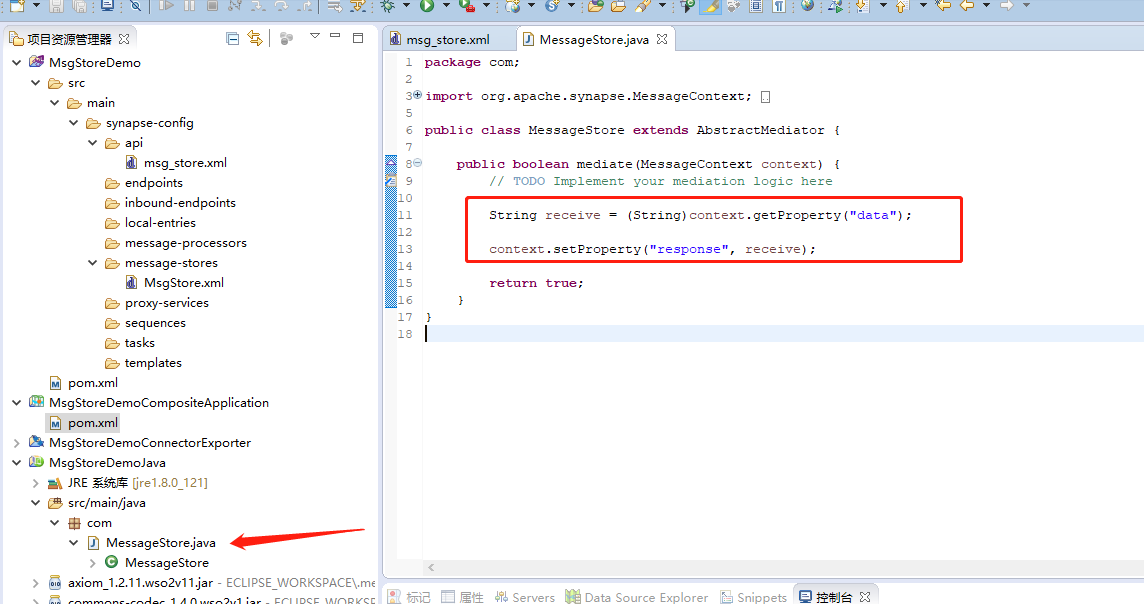
Task: Close the 项目资源管理器 view
Action: [124, 39]
